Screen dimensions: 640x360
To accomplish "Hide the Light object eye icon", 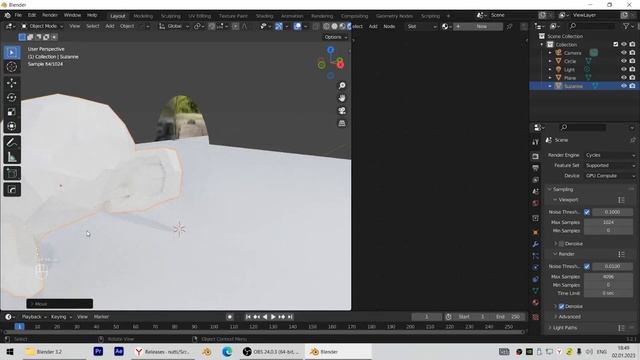I will [x=624, y=69].
